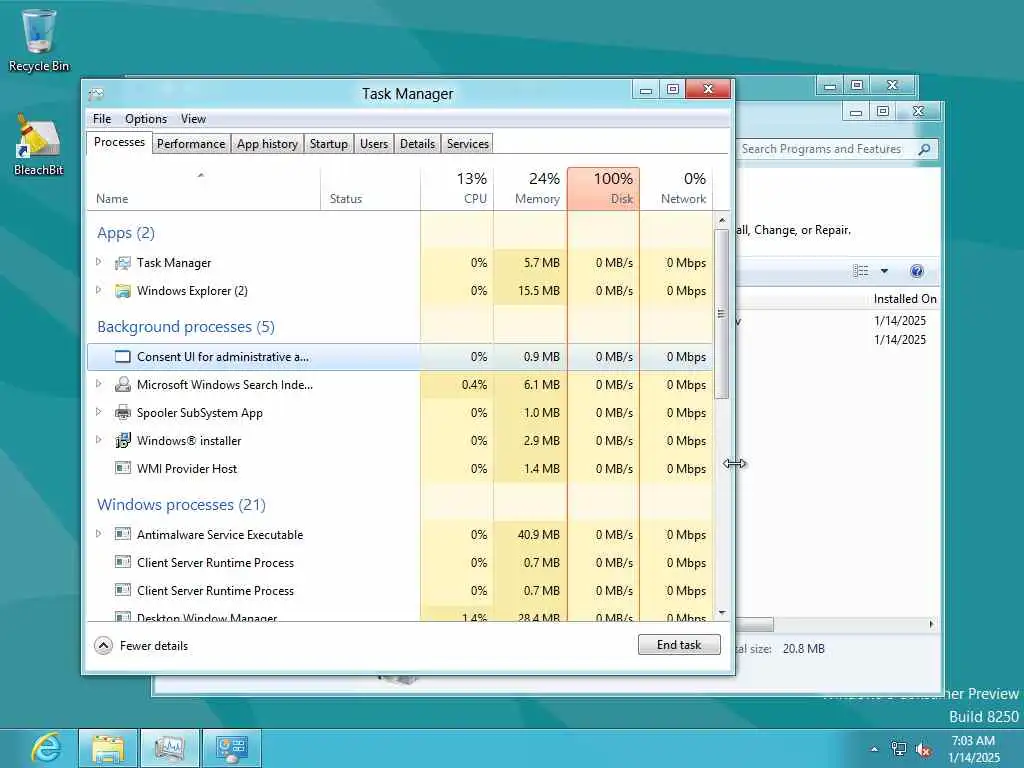Open Control Panel taskbar button
Image resolution: width=1024 pixels, height=768 pixels.
click(x=231, y=748)
